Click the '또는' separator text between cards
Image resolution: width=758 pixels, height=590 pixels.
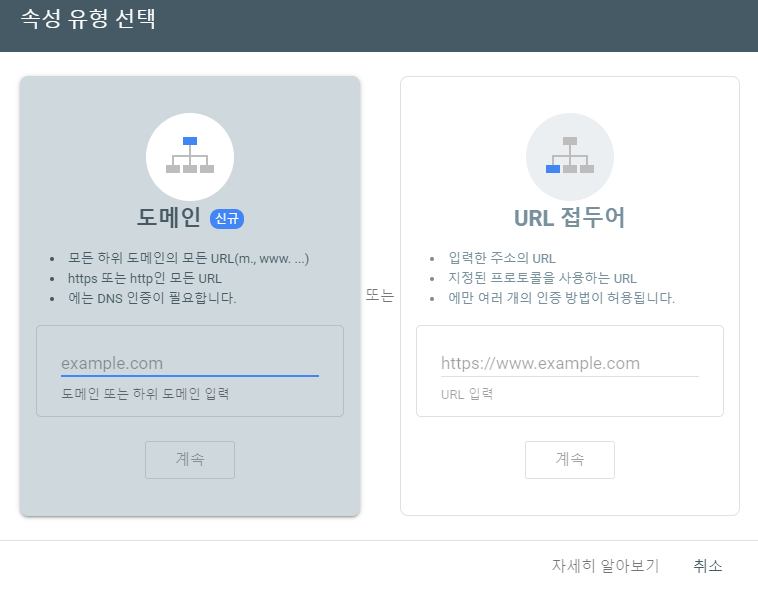click(380, 295)
